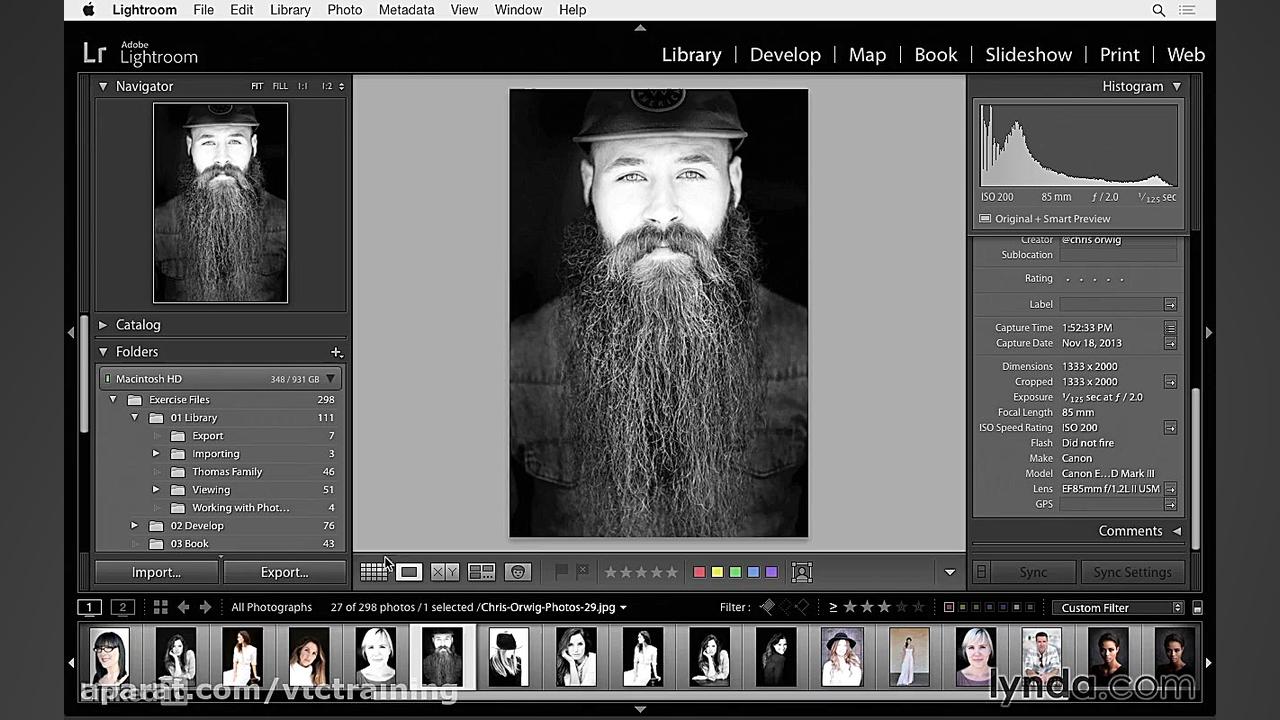Screen dimensions: 1280x720
Task: Enable the pick flag filter
Action: click(x=767, y=606)
